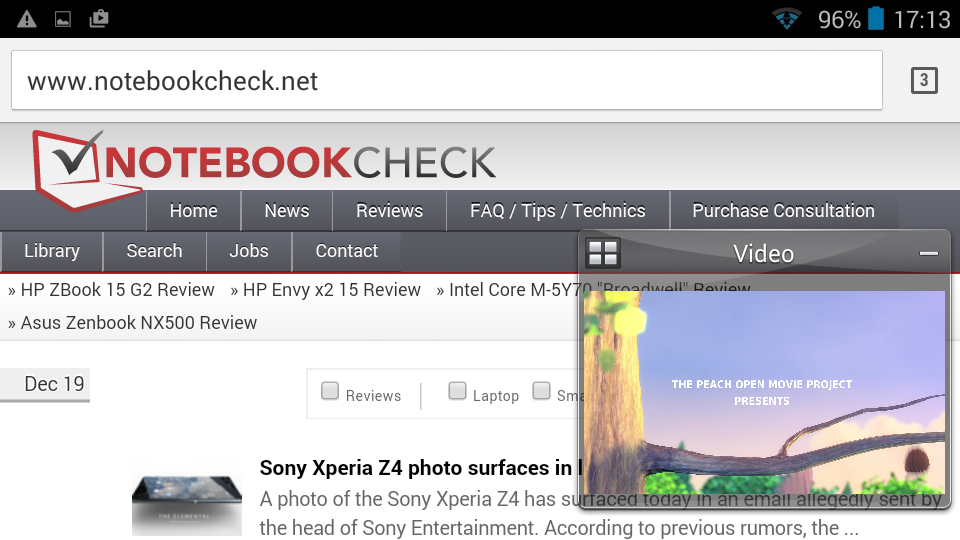This screenshot has height=540, width=960.
Task: Open the Library menu item
Action: (x=52, y=251)
